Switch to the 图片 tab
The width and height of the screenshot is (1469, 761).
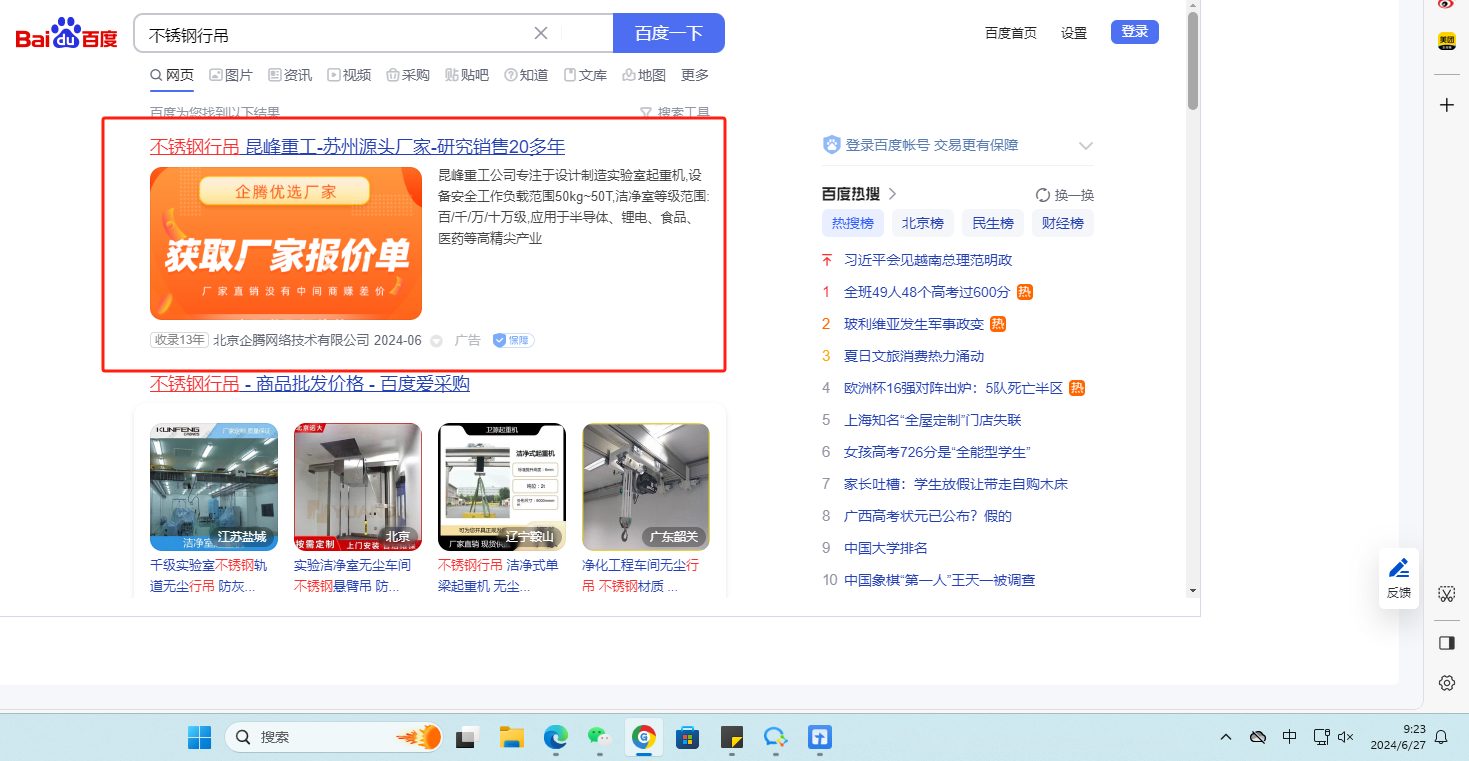click(x=231, y=75)
